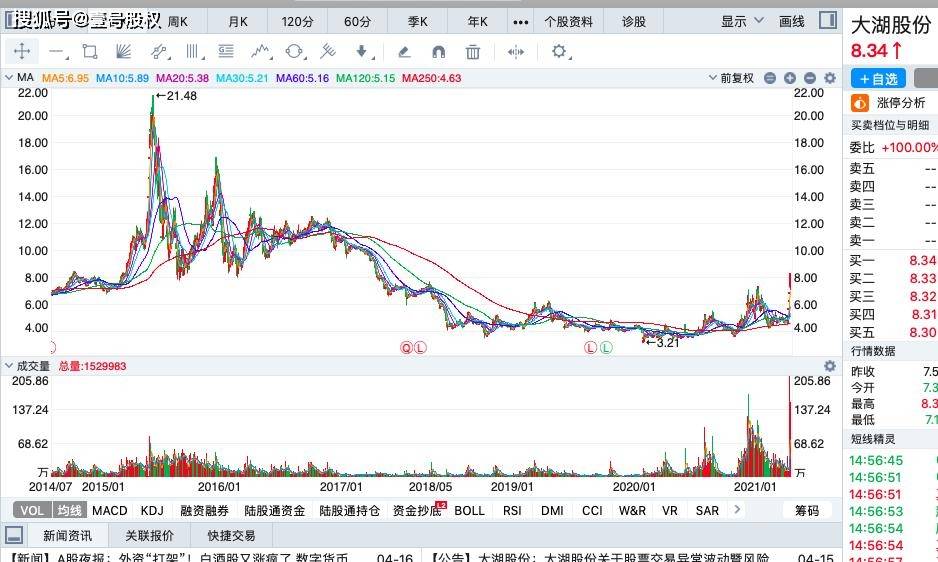Image resolution: width=938 pixels, height=562 pixels.
Task: Open MA indicator settings gear
Action: click(830, 78)
